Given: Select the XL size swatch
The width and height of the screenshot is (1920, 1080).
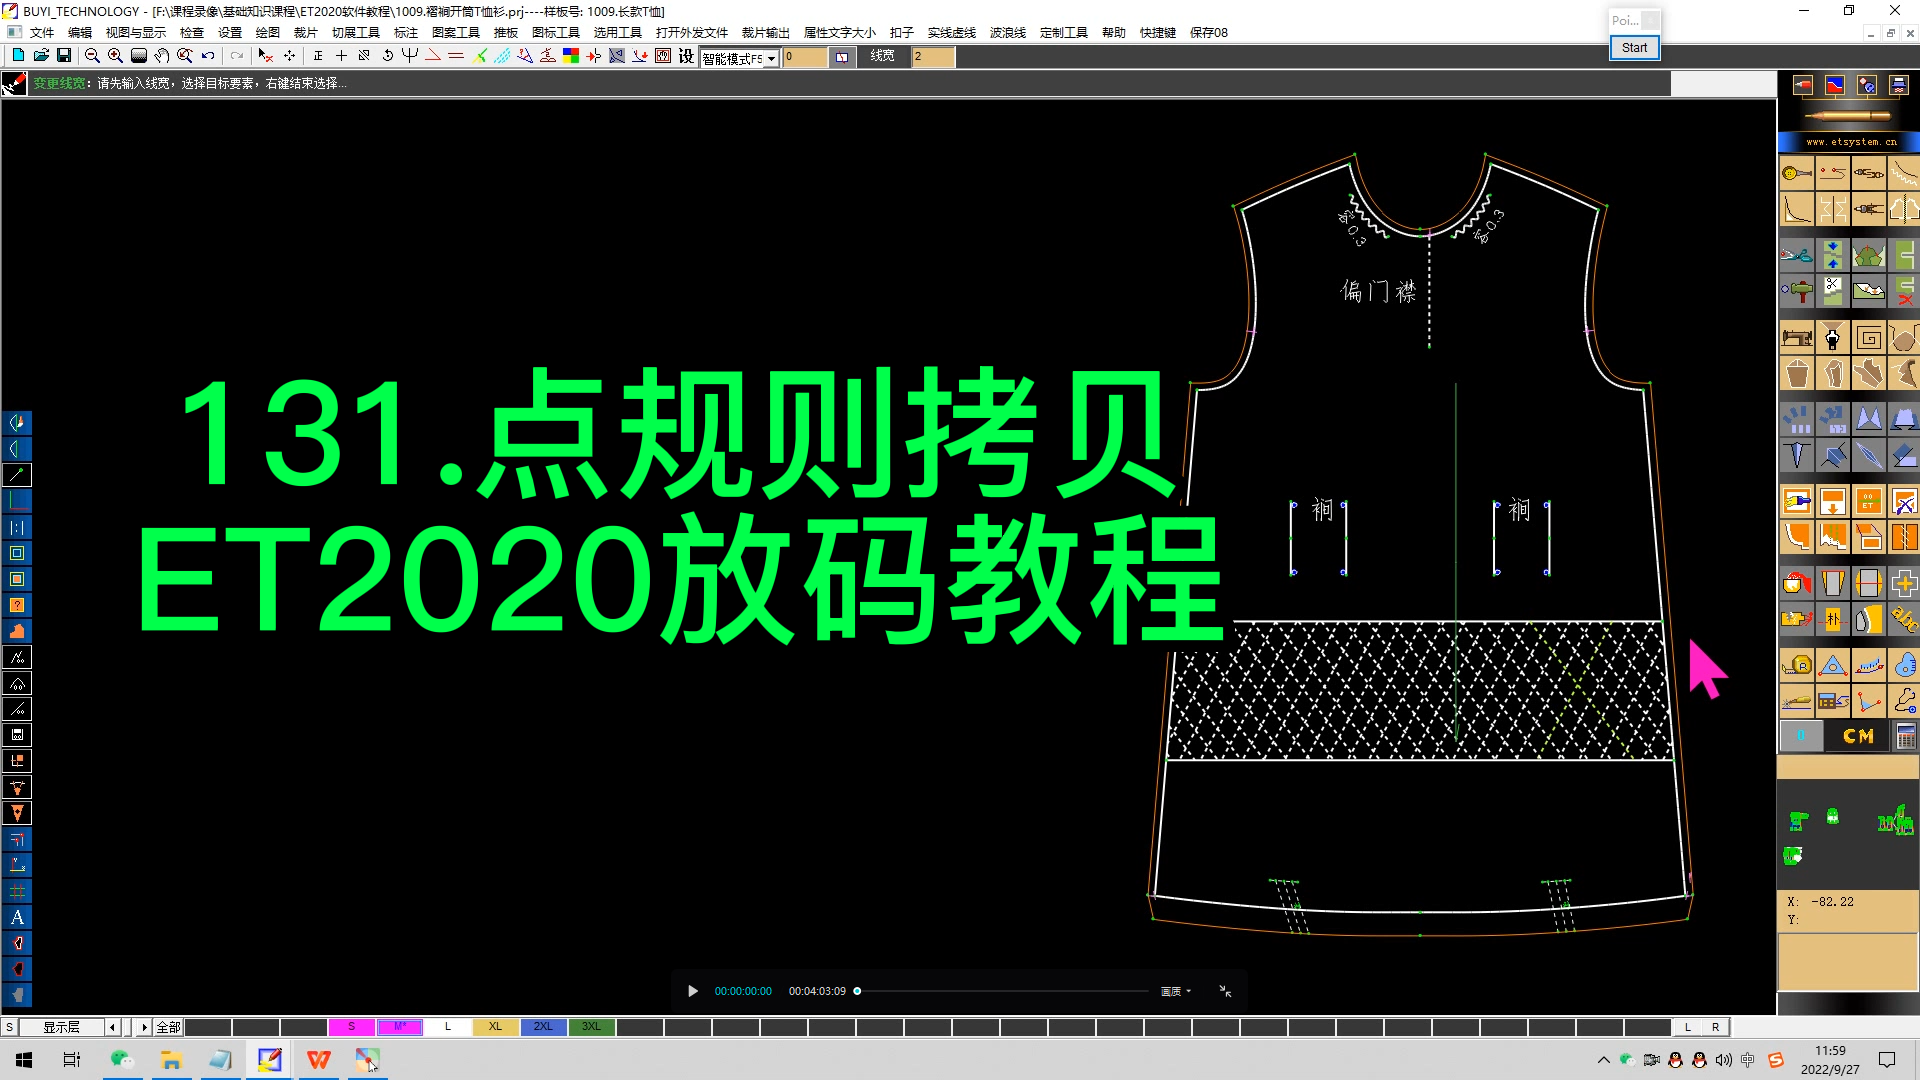Looking at the screenshot, I should (496, 1027).
